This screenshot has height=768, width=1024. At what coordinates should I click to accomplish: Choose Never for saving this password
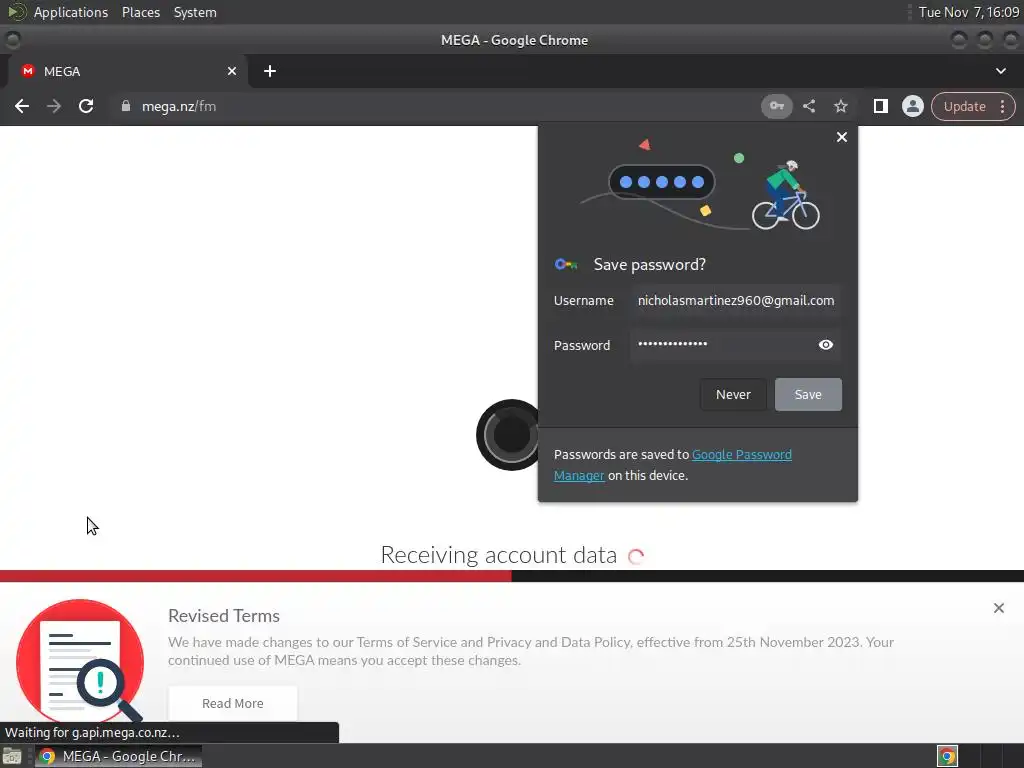point(733,394)
